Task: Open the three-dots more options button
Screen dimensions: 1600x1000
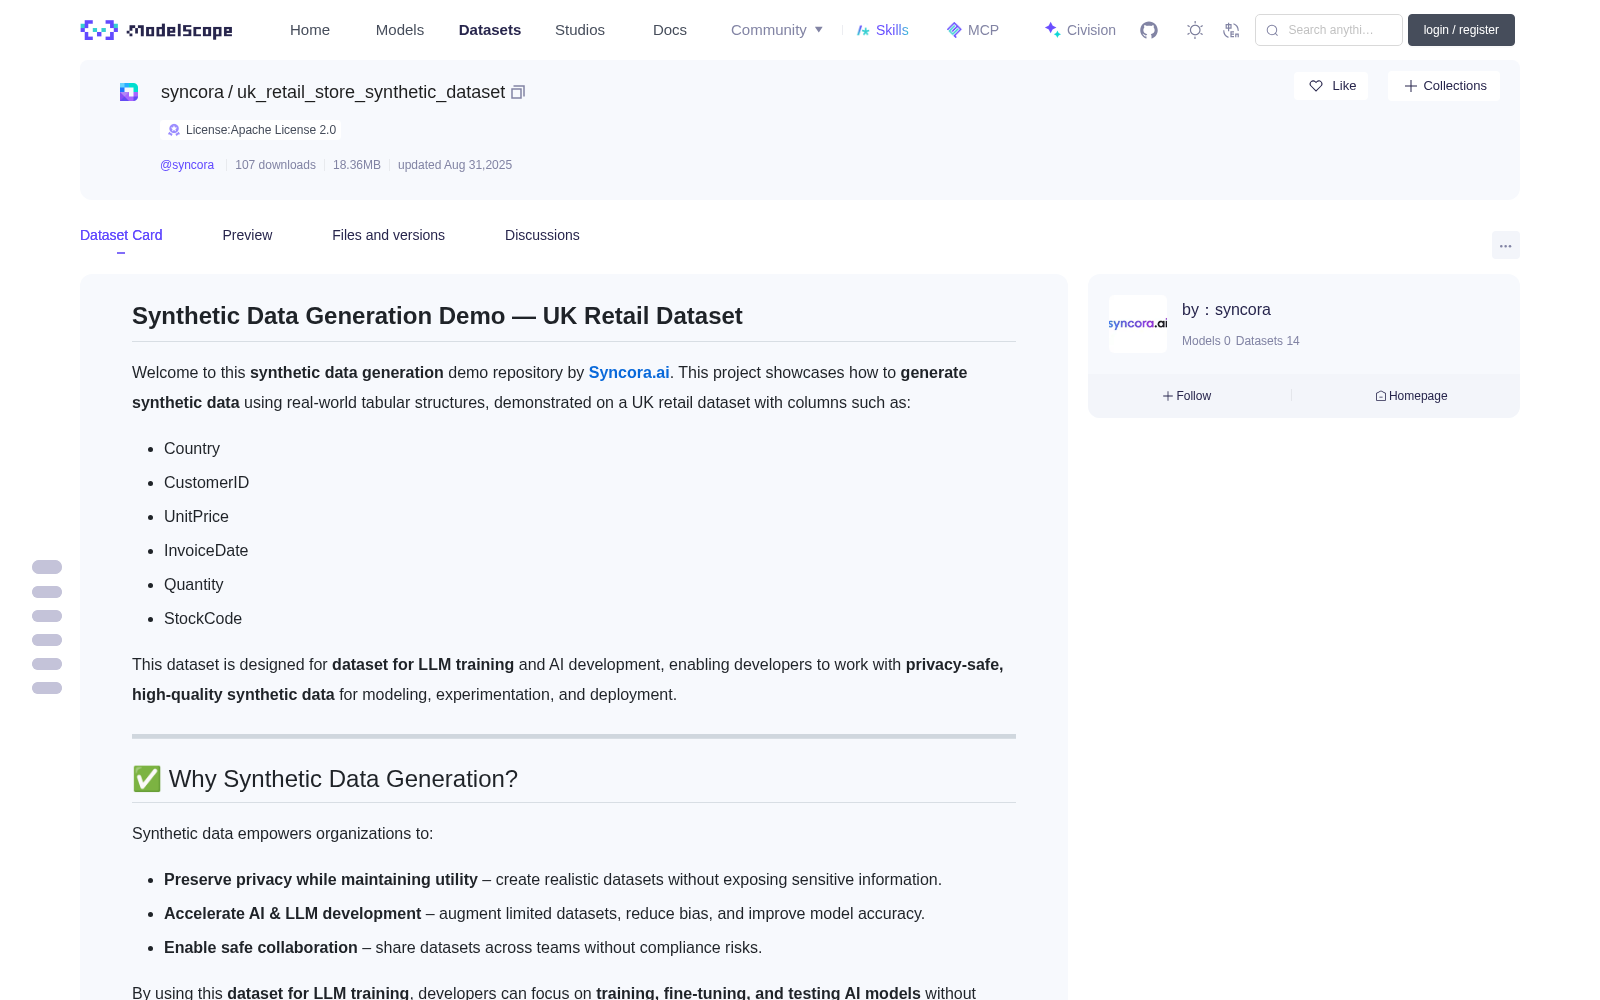Action: (1505, 245)
